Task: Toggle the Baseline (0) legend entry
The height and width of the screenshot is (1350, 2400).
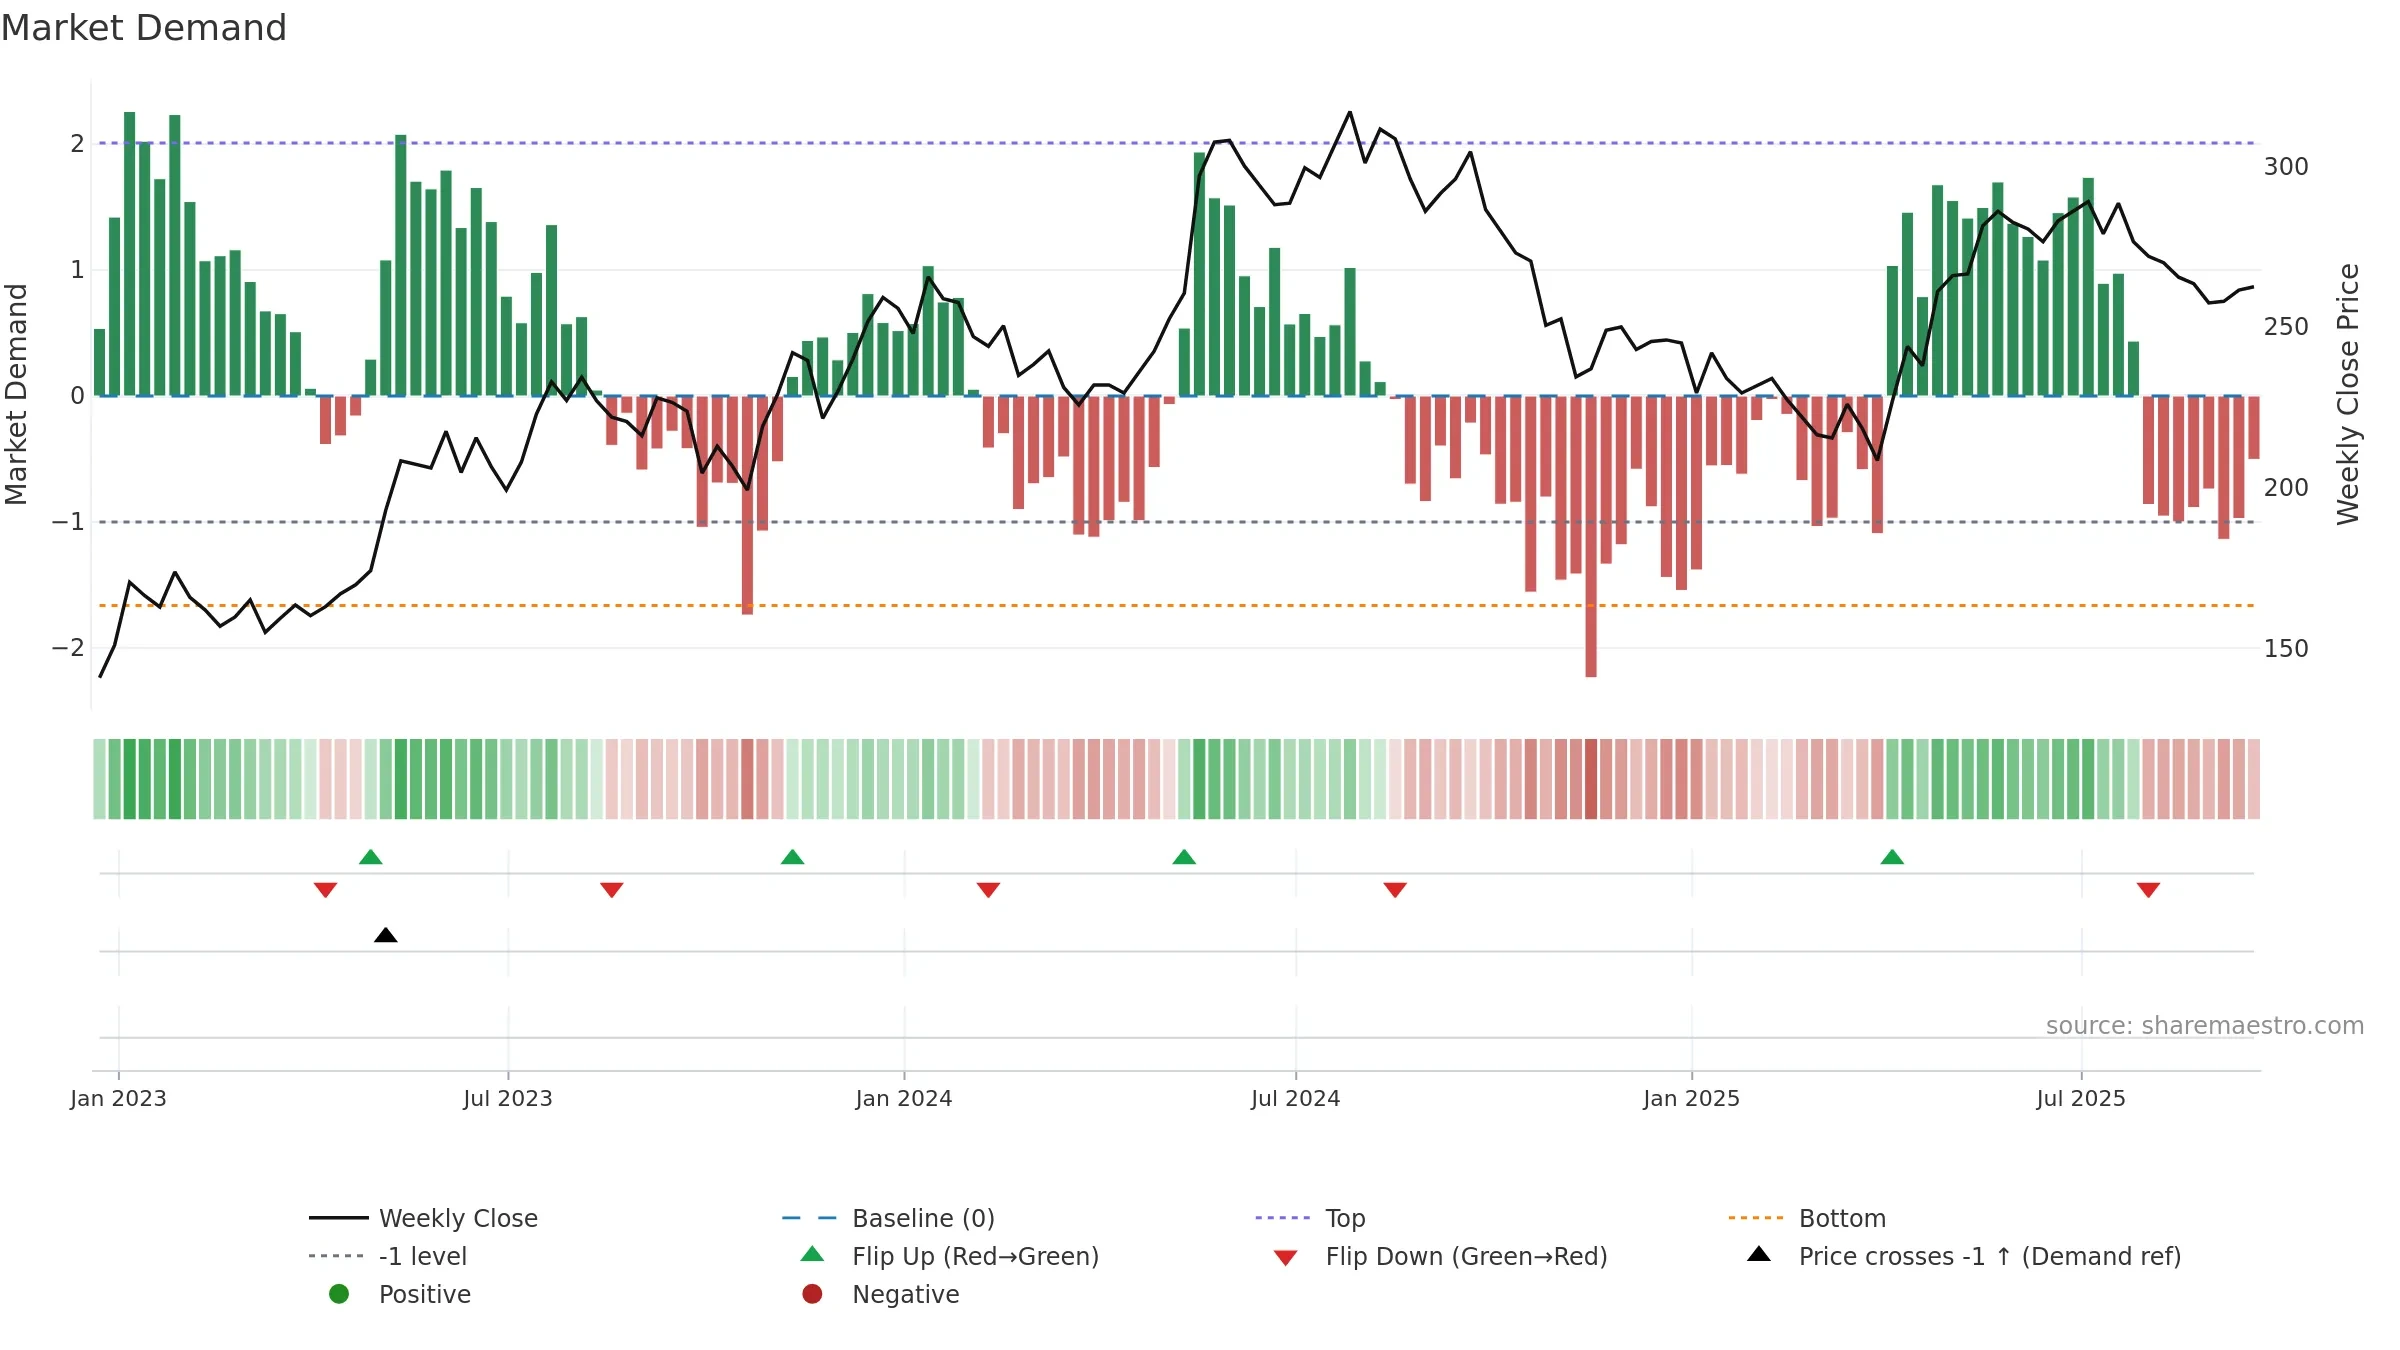Action: point(888,1218)
